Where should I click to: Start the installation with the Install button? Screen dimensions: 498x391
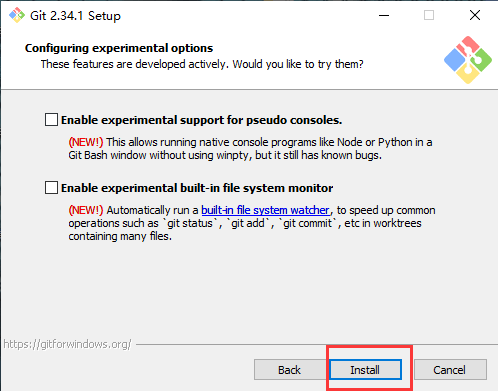[x=365, y=370]
